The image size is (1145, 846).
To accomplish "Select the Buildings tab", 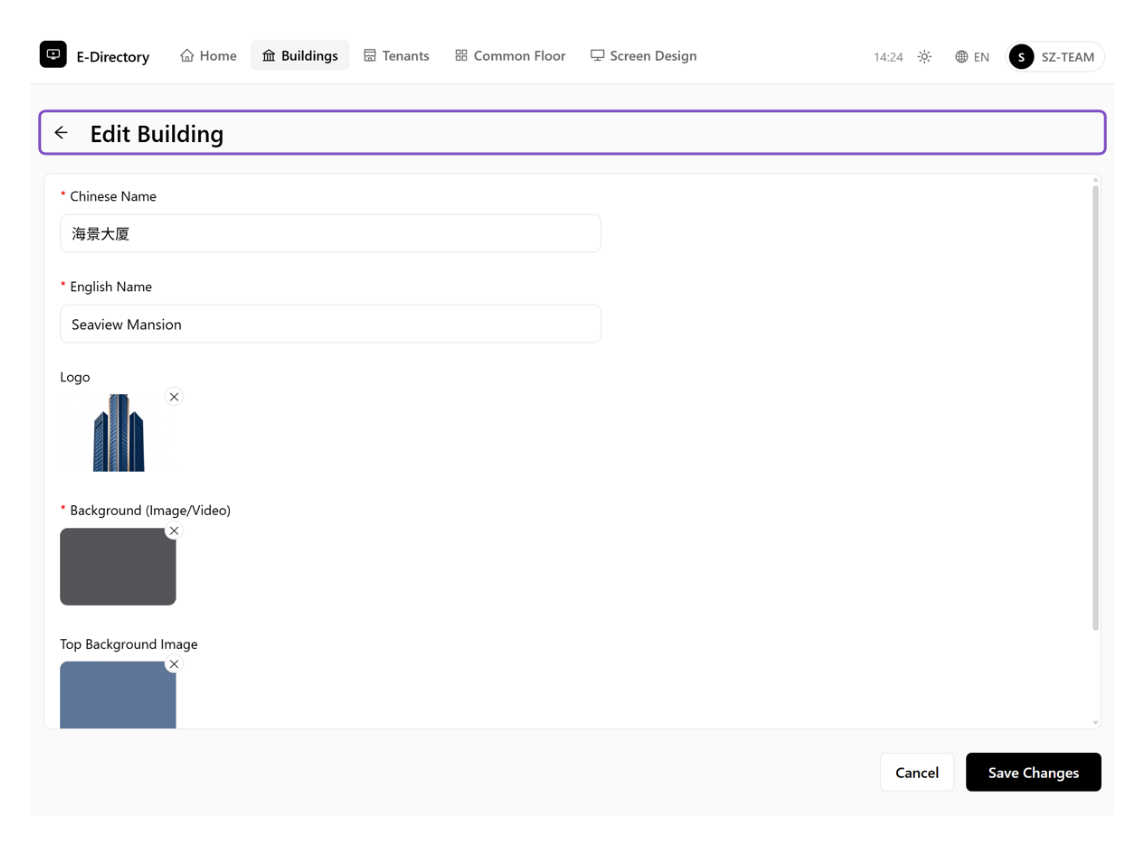I will pyautogui.click(x=300, y=56).
